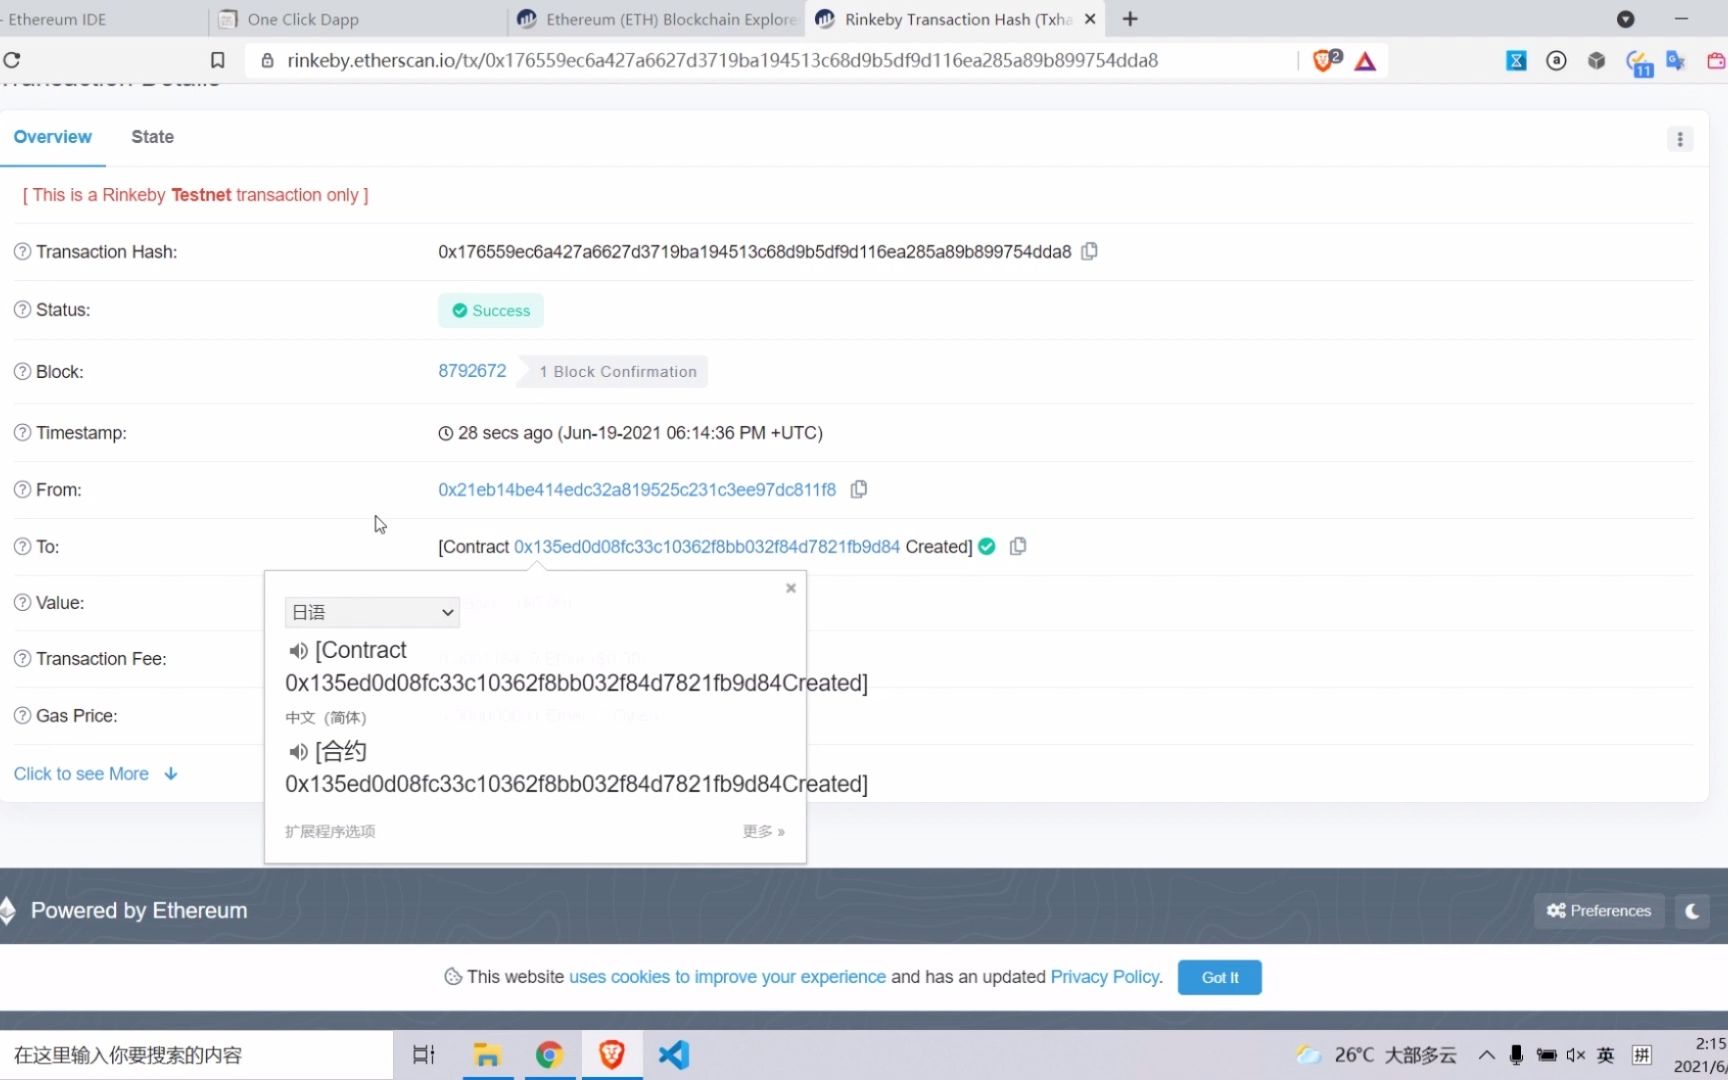Select the Overview tab
The image size is (1728, 1080).
(x=52, y=137)
